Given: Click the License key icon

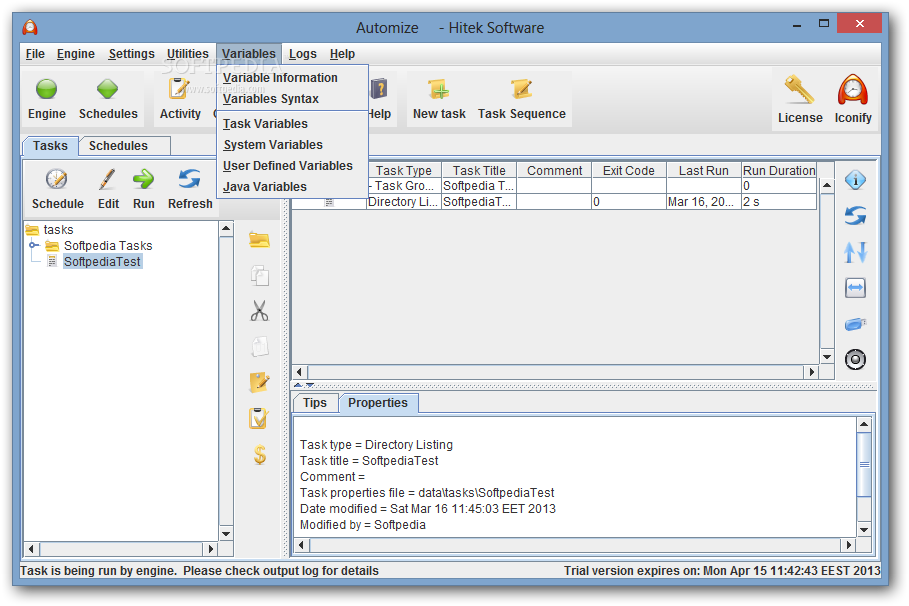Looking at the screenshot, I should [x=799, y=90].
